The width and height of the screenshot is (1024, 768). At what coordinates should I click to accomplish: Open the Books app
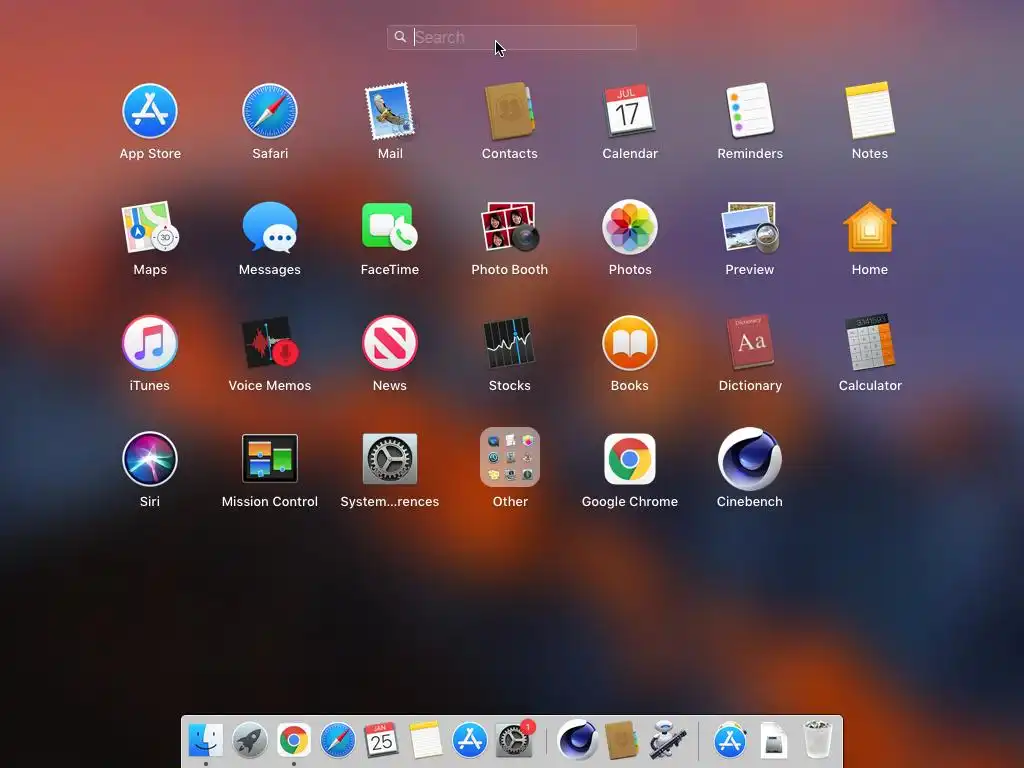point(630,343)
